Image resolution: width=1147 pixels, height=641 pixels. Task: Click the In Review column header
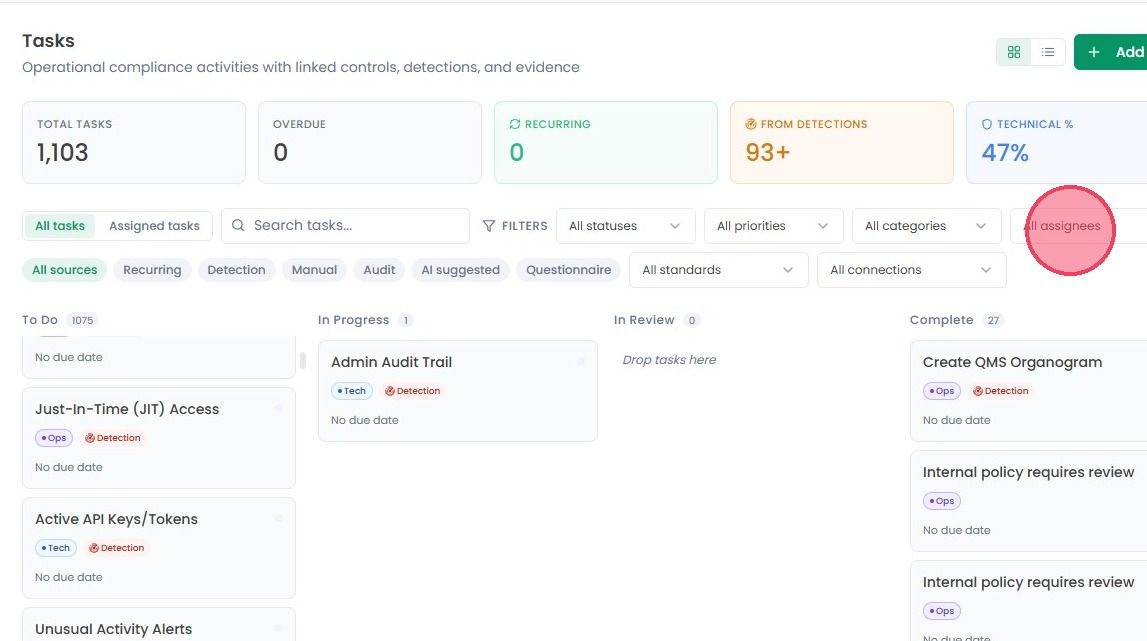(644, 320)
